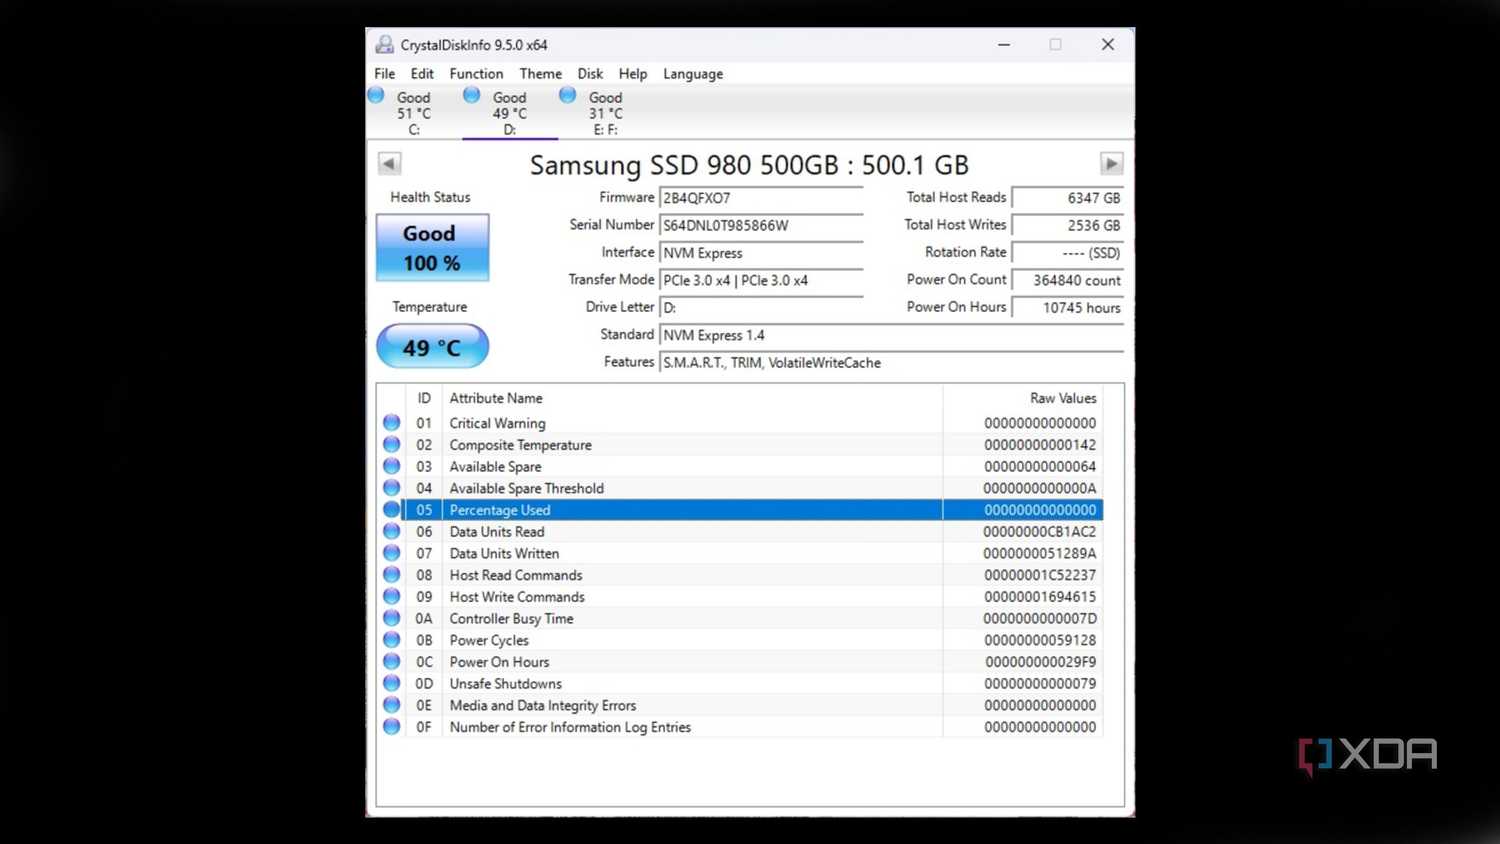Screen dimensions: 1500x844
Task: Open the Edit menu
Action: coord(422,74)
